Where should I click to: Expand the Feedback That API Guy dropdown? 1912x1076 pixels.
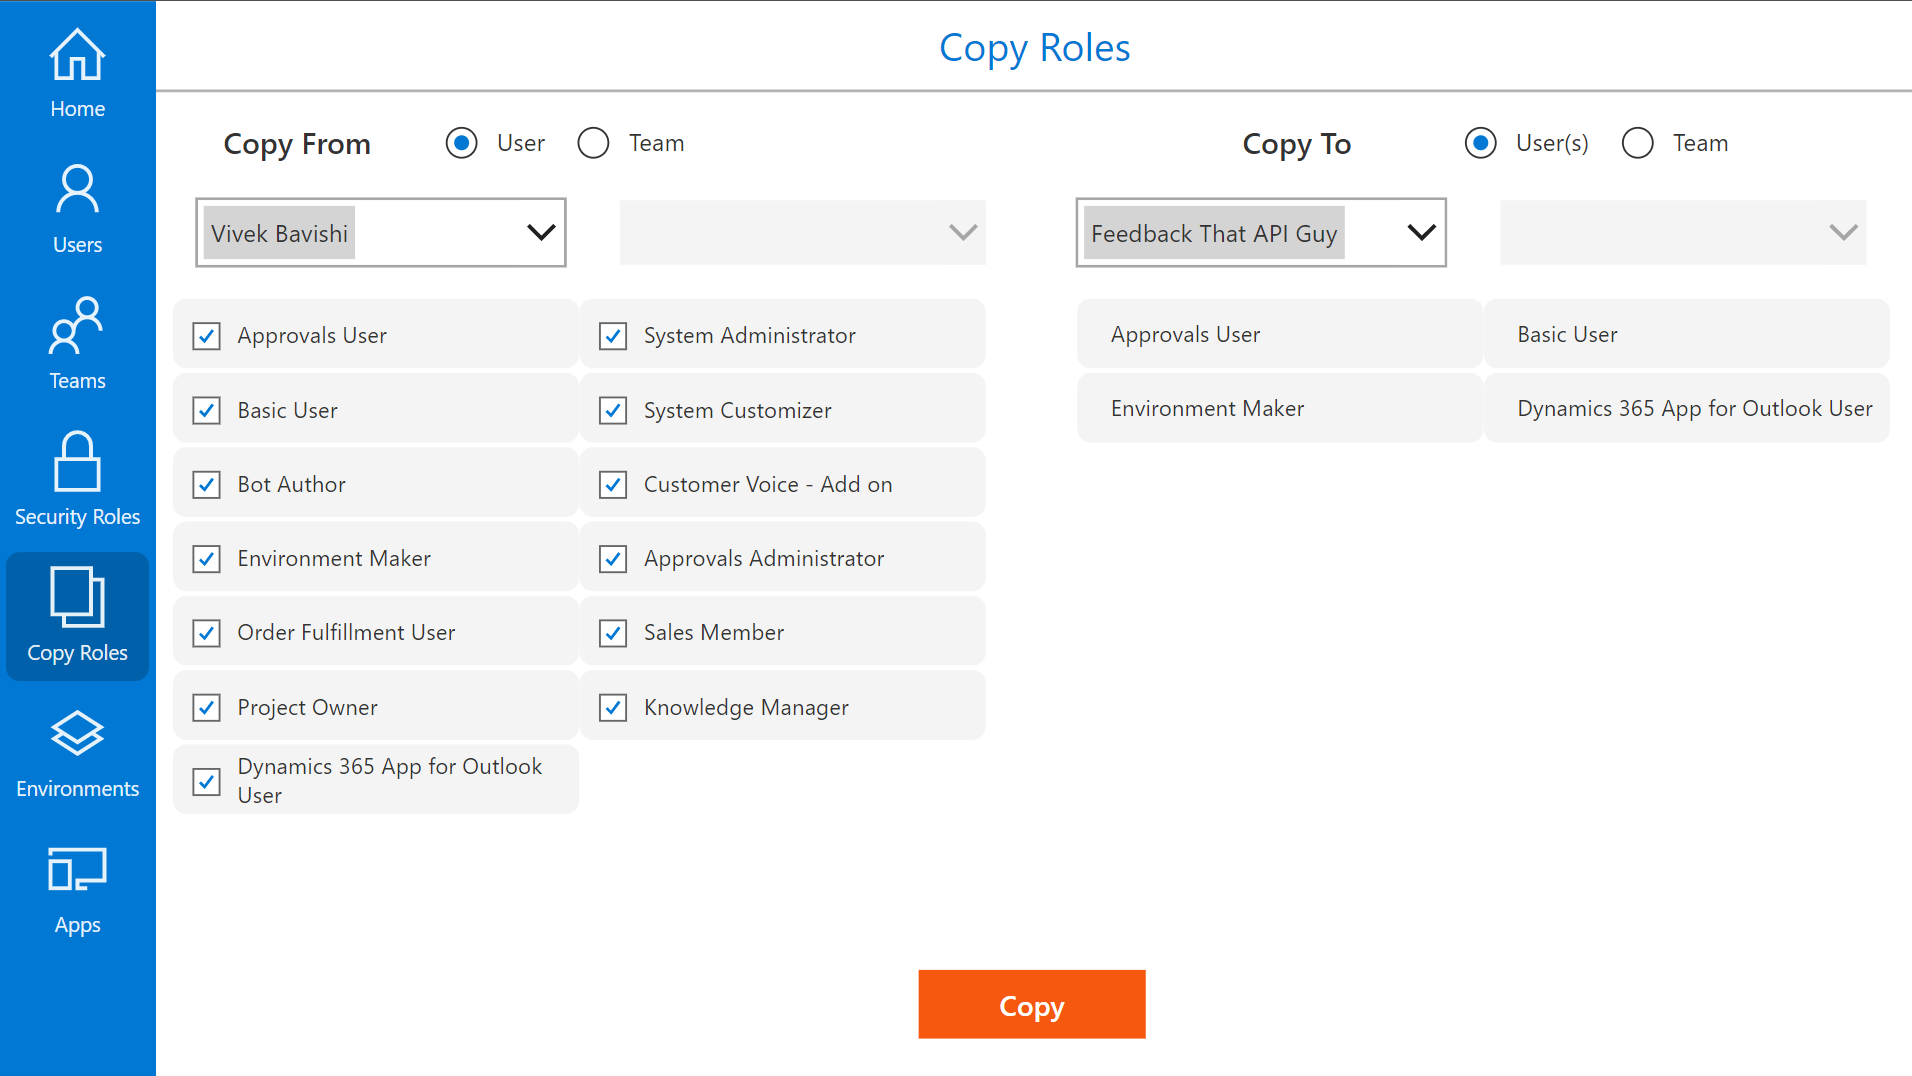tap(1261, 233)
